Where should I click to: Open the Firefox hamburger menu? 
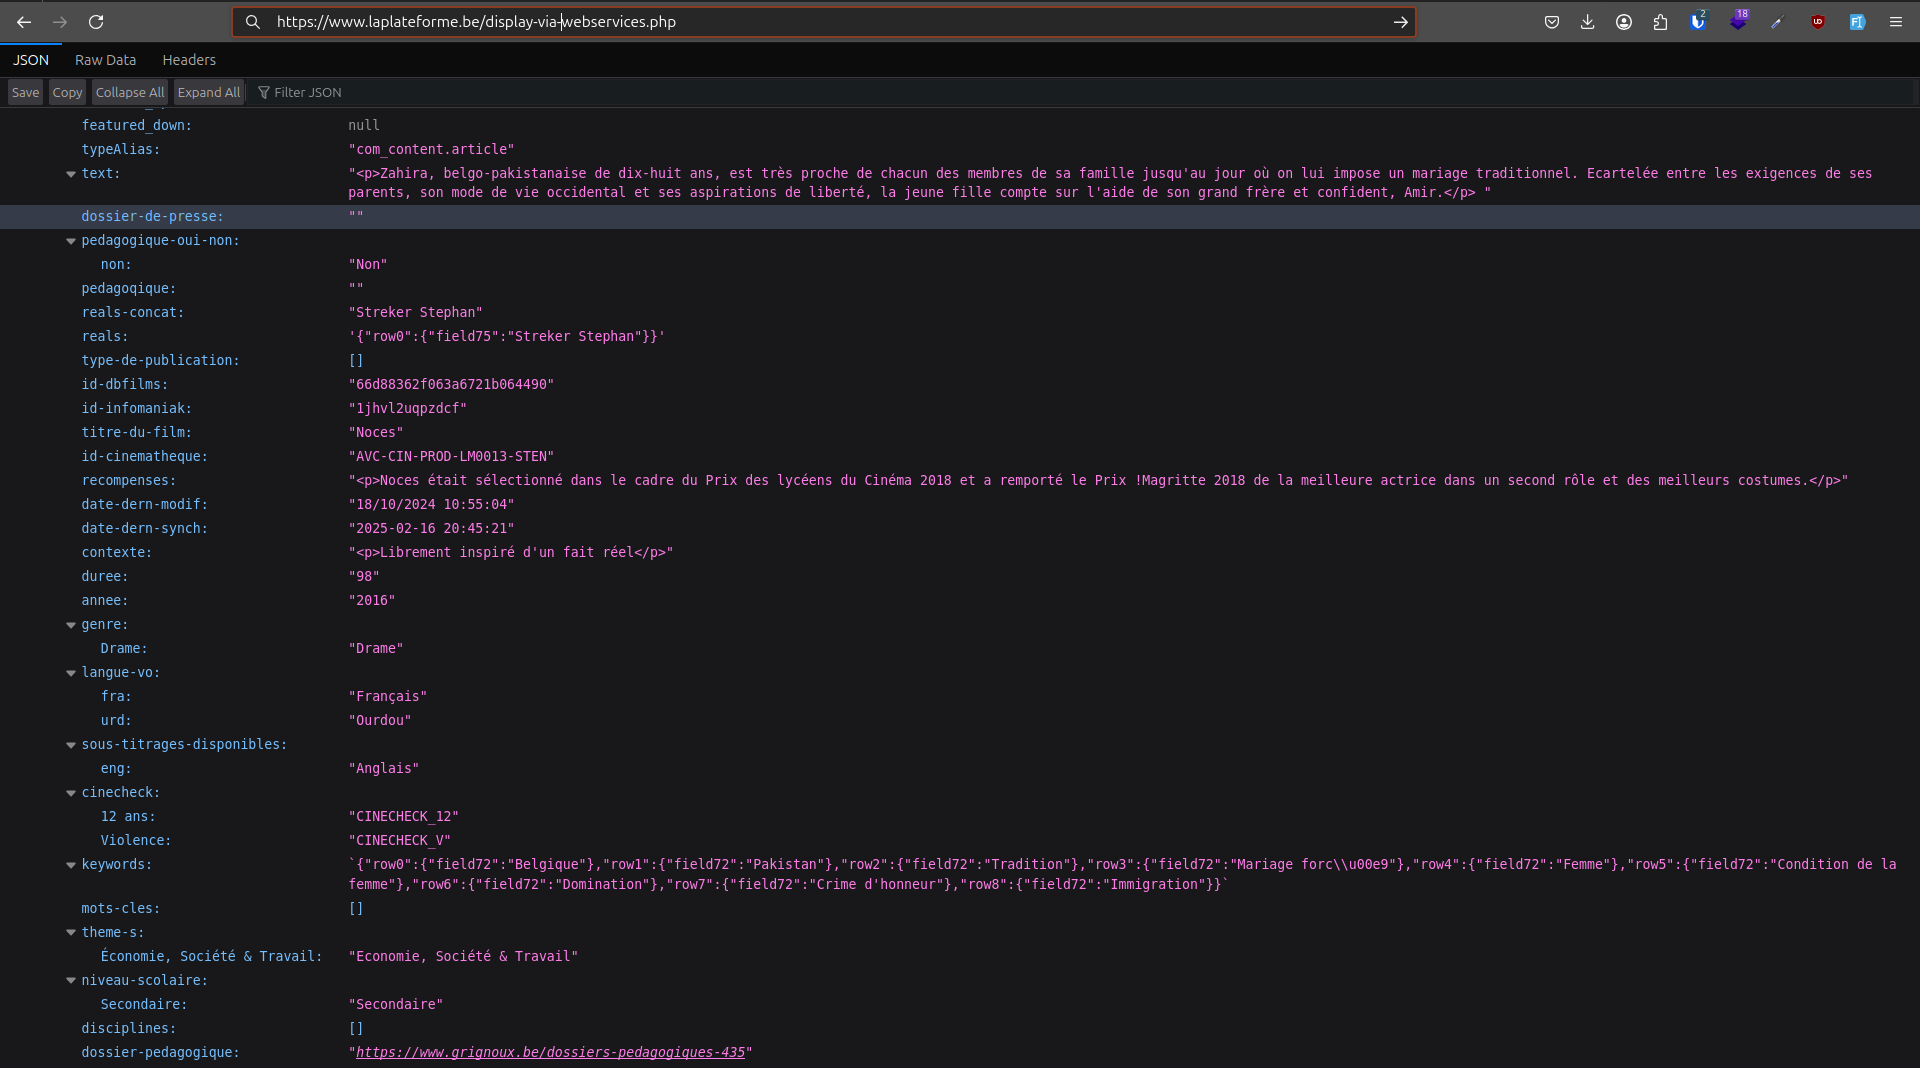pos(1895,22)
